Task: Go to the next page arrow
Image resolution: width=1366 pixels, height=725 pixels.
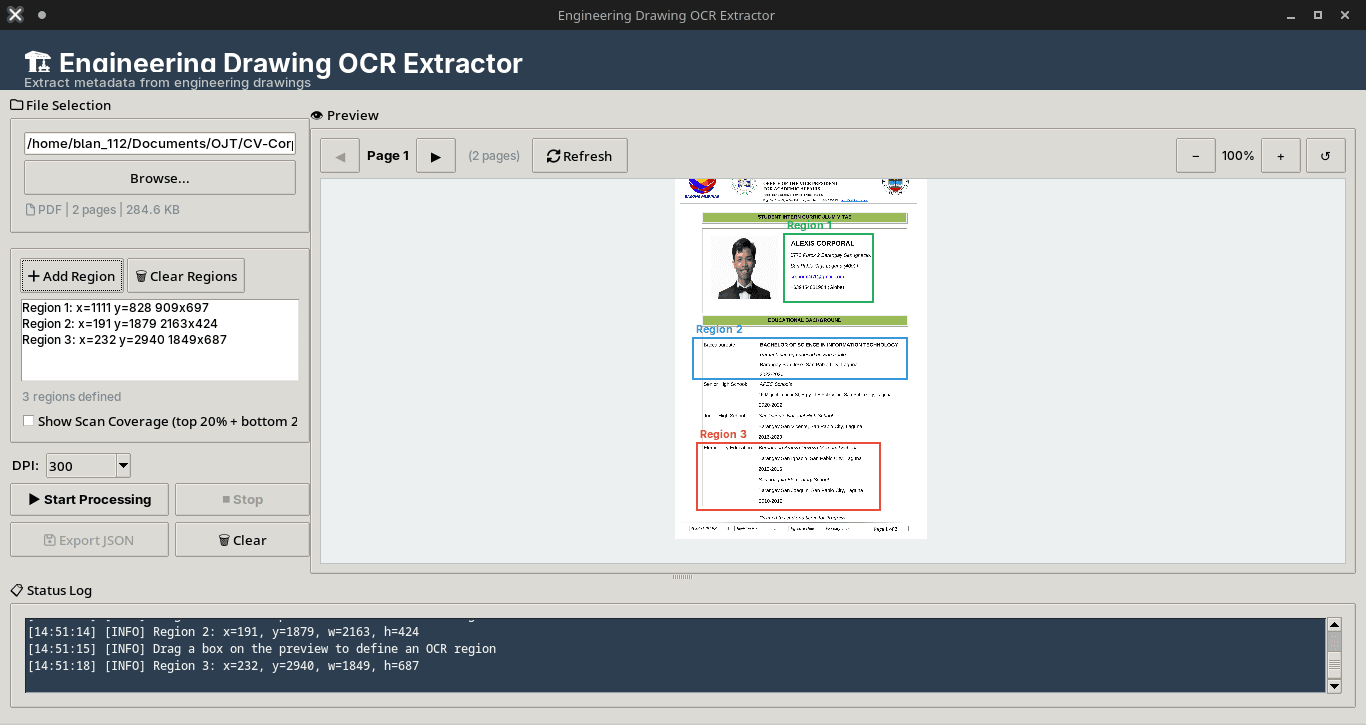Action: (435, 156)
